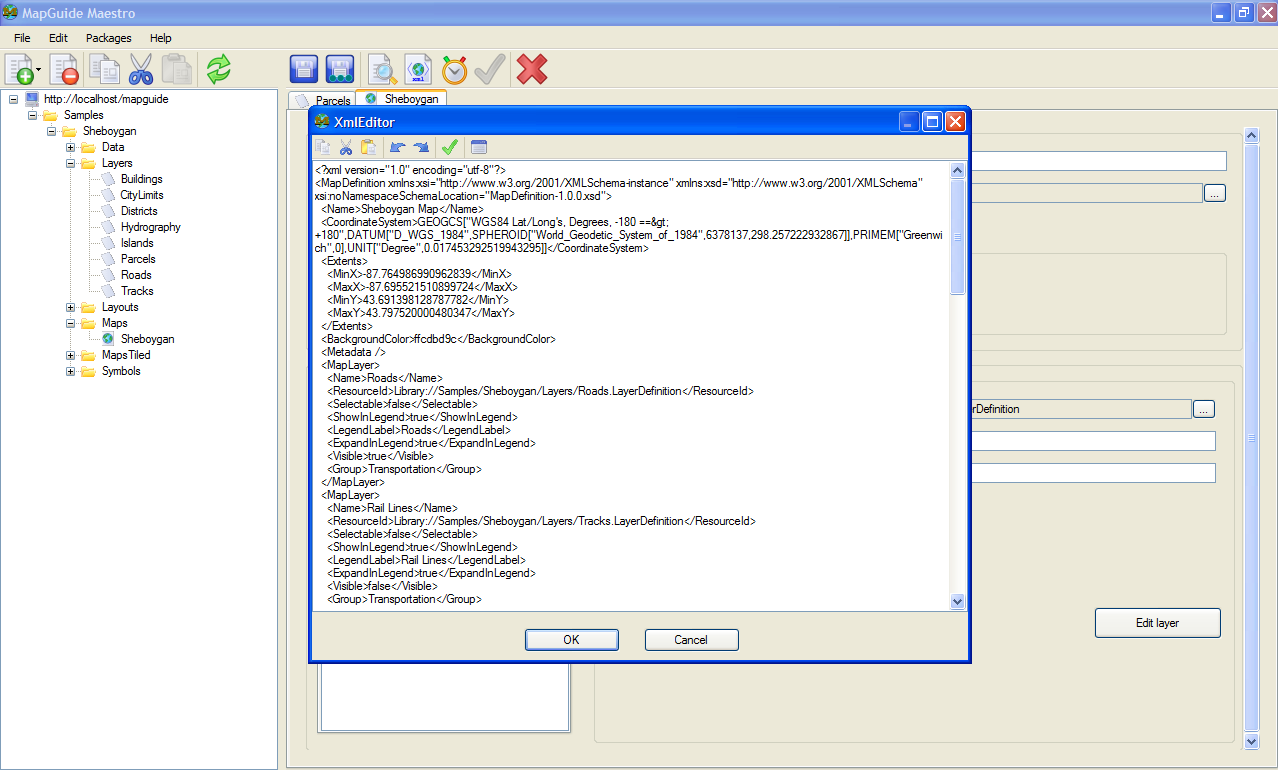This screenshot has width=1278, height=770.
Task: Expand the Data folder
Action: 71,147
